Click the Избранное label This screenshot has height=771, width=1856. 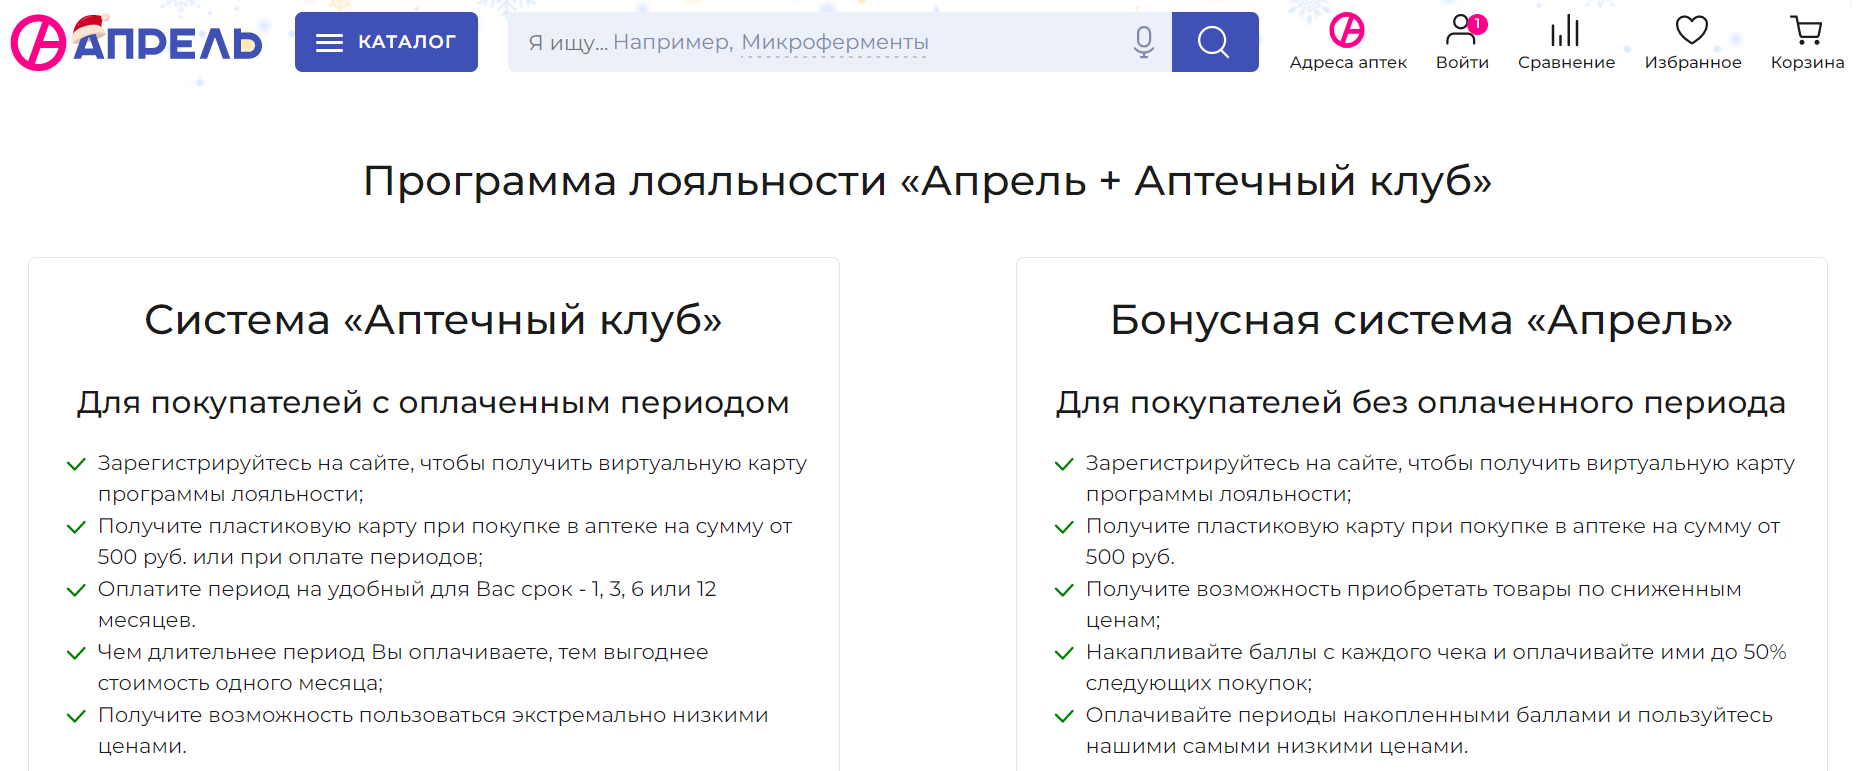(x=1693, y=62)
